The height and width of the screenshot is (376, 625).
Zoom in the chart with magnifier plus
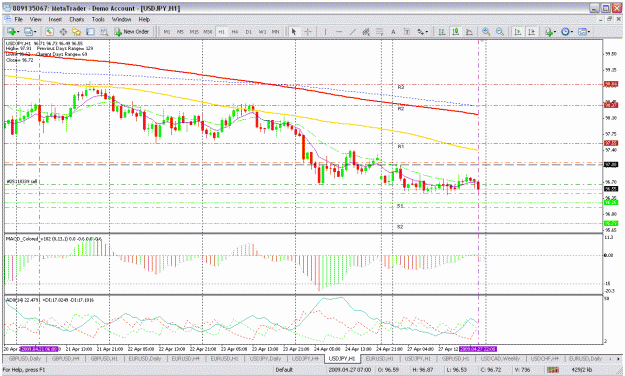point(486,31)
